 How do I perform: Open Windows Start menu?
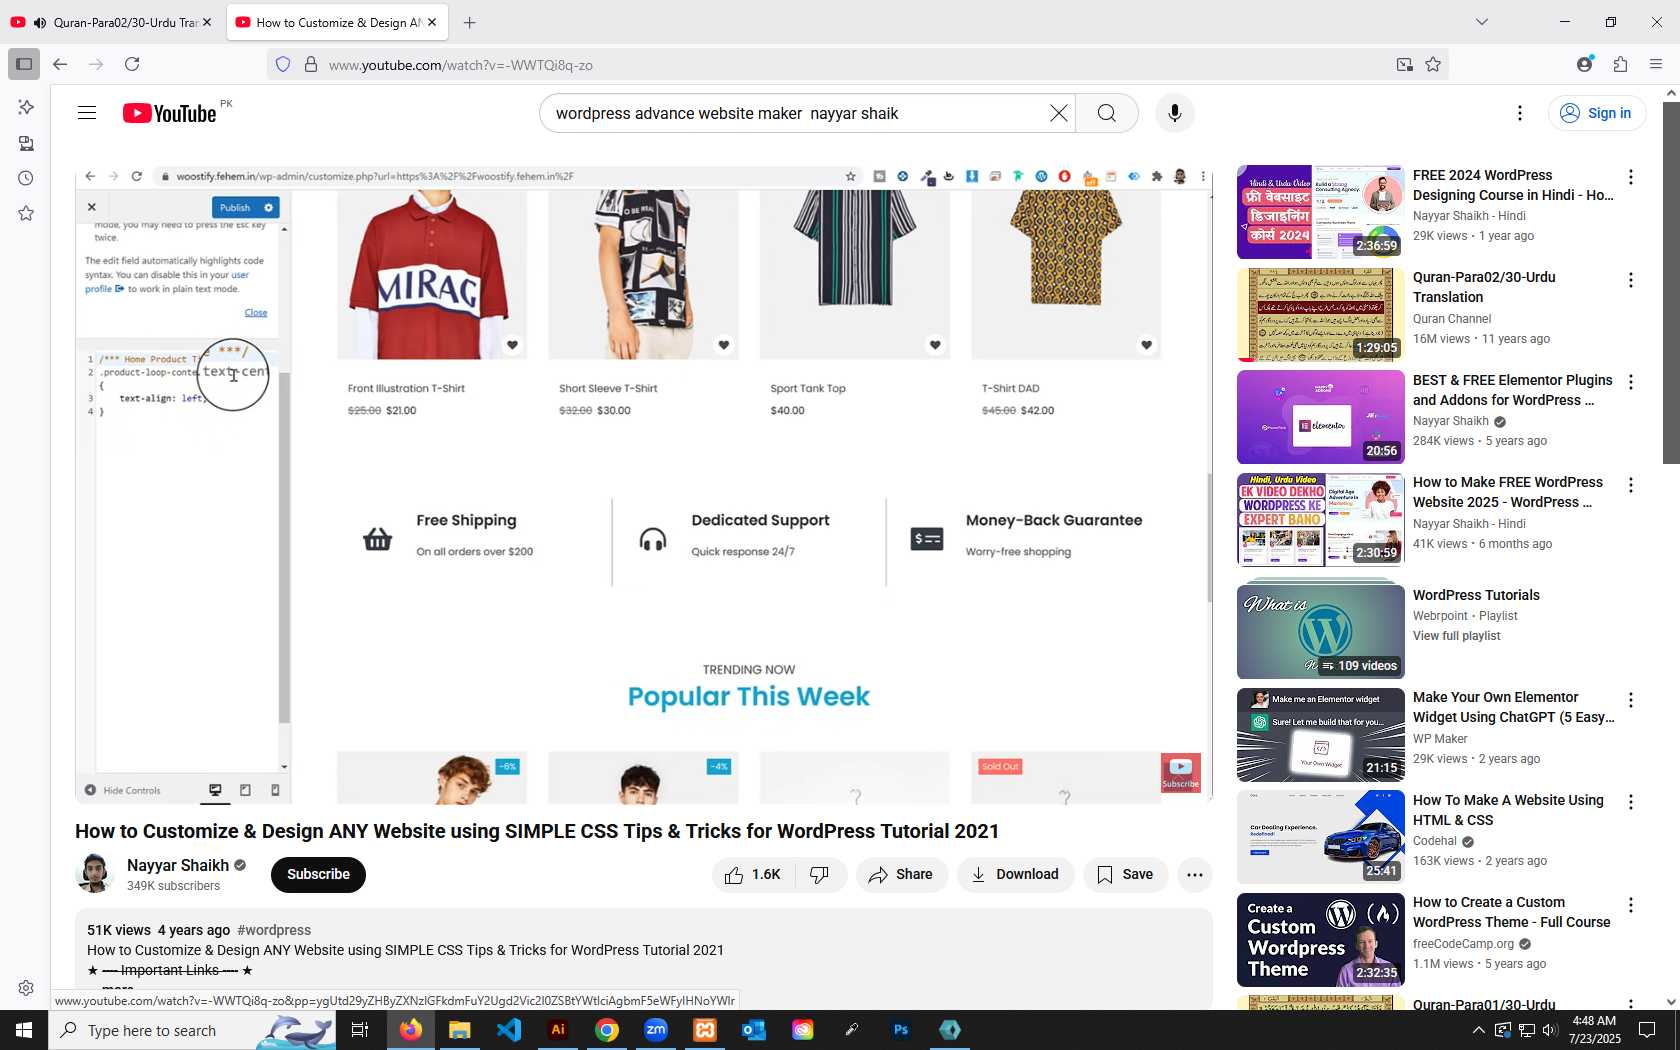[24, 1030]
